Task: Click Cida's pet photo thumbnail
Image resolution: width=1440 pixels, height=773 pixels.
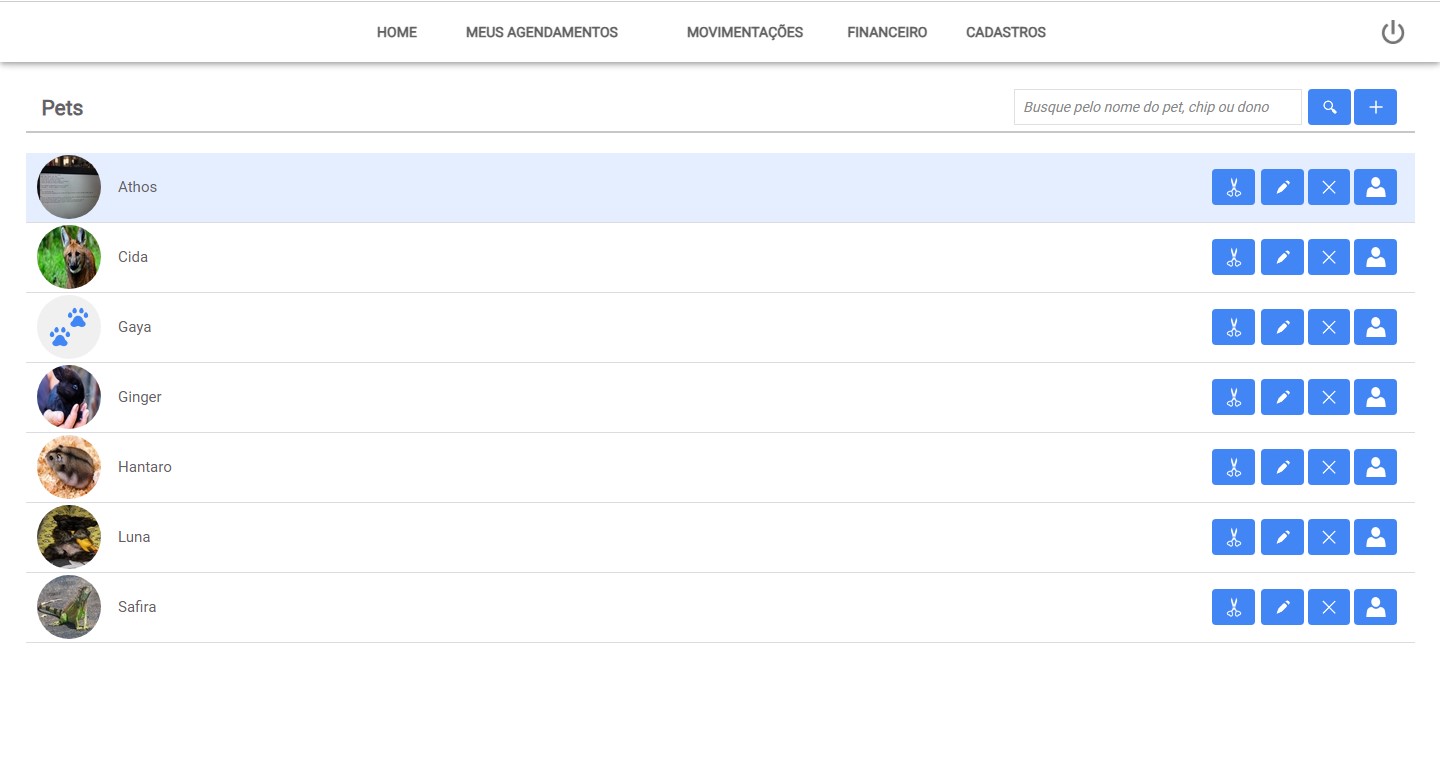Action: (69, 257)
